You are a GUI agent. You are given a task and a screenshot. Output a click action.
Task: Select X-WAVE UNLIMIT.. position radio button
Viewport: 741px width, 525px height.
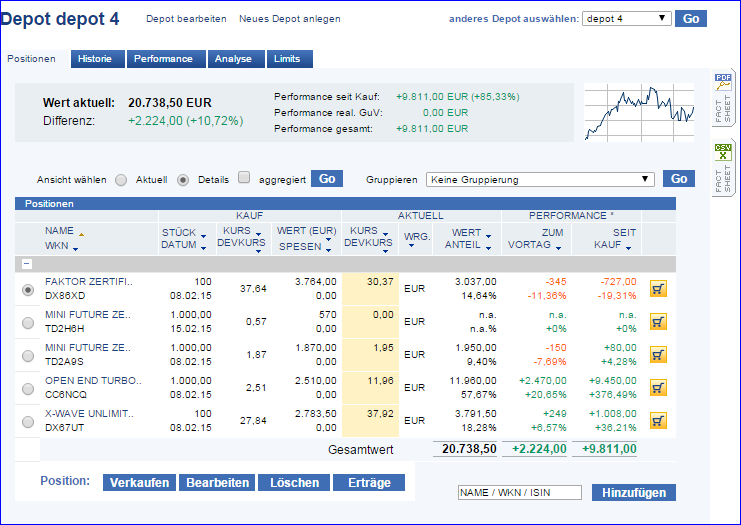28,422
